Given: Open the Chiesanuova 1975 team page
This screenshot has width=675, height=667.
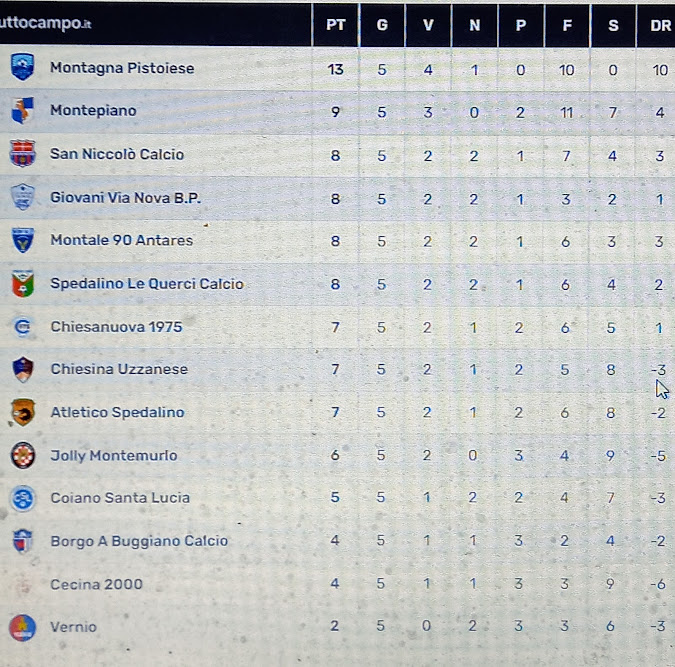Looking at the screenshot, I should 116,327.
